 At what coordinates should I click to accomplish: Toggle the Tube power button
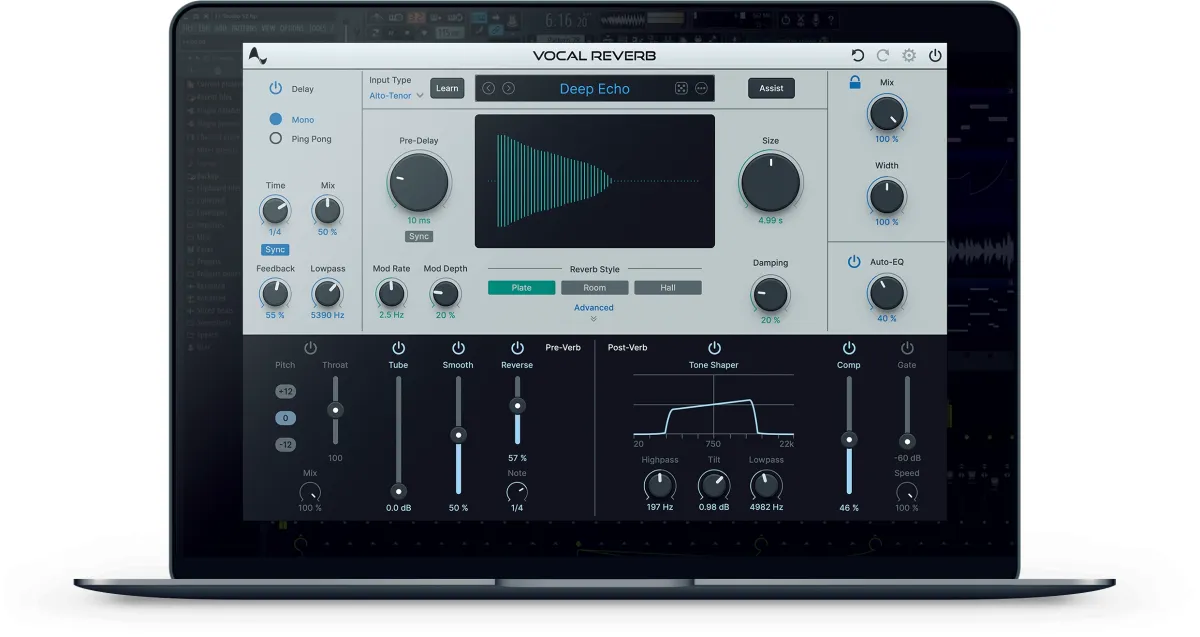coord(398,348)
